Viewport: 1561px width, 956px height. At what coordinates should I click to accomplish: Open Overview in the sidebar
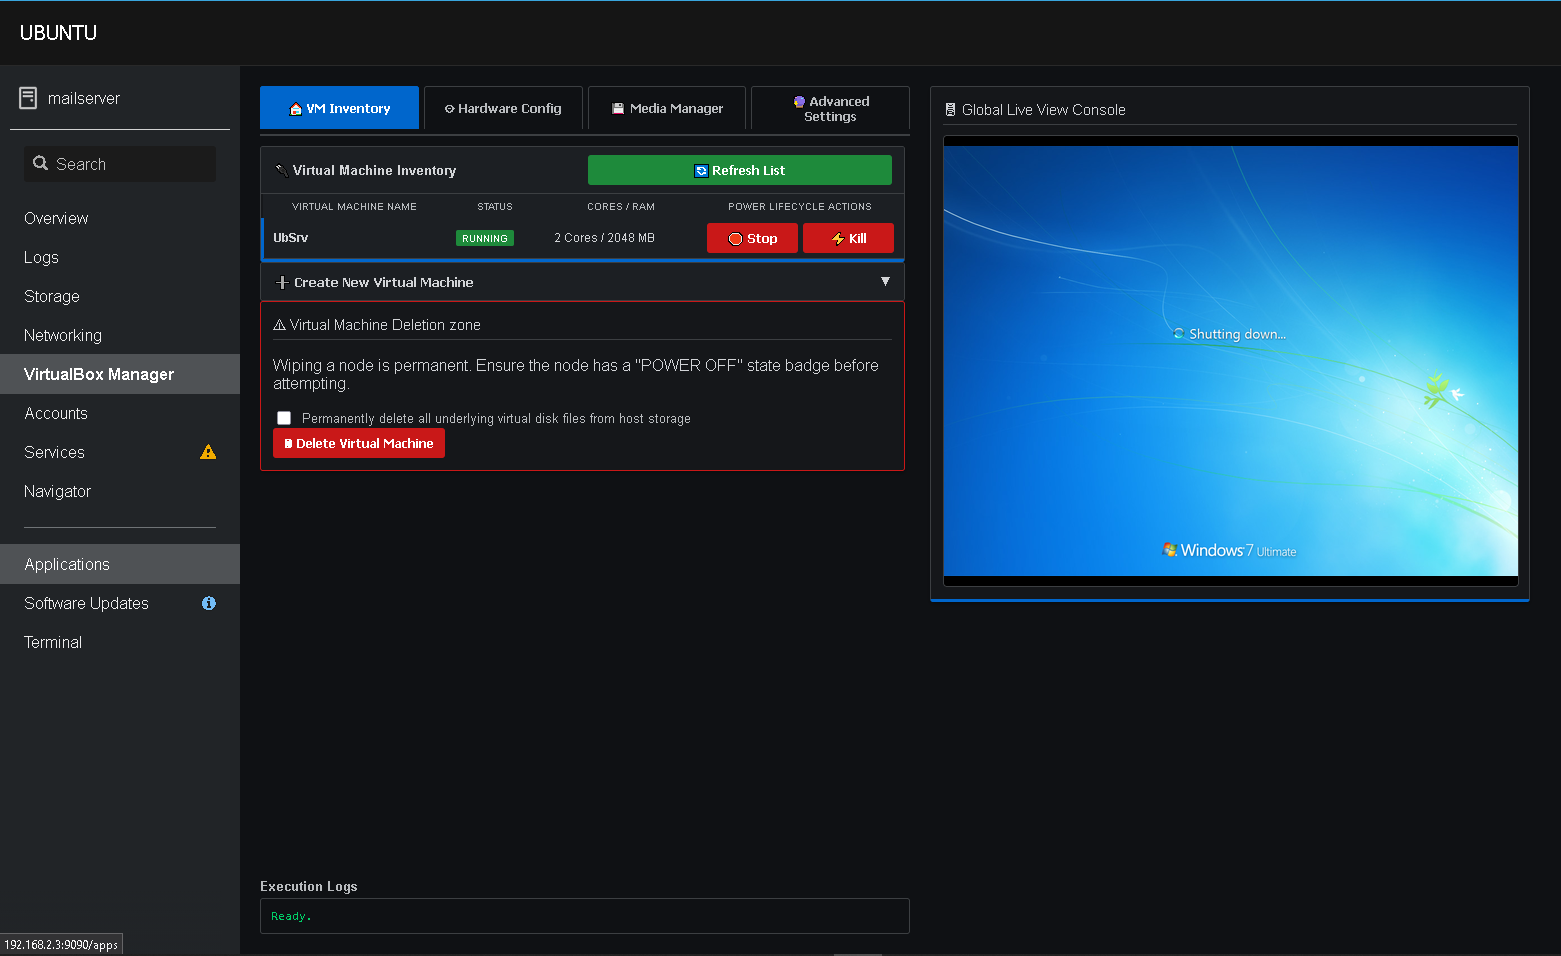coord(120,218)
